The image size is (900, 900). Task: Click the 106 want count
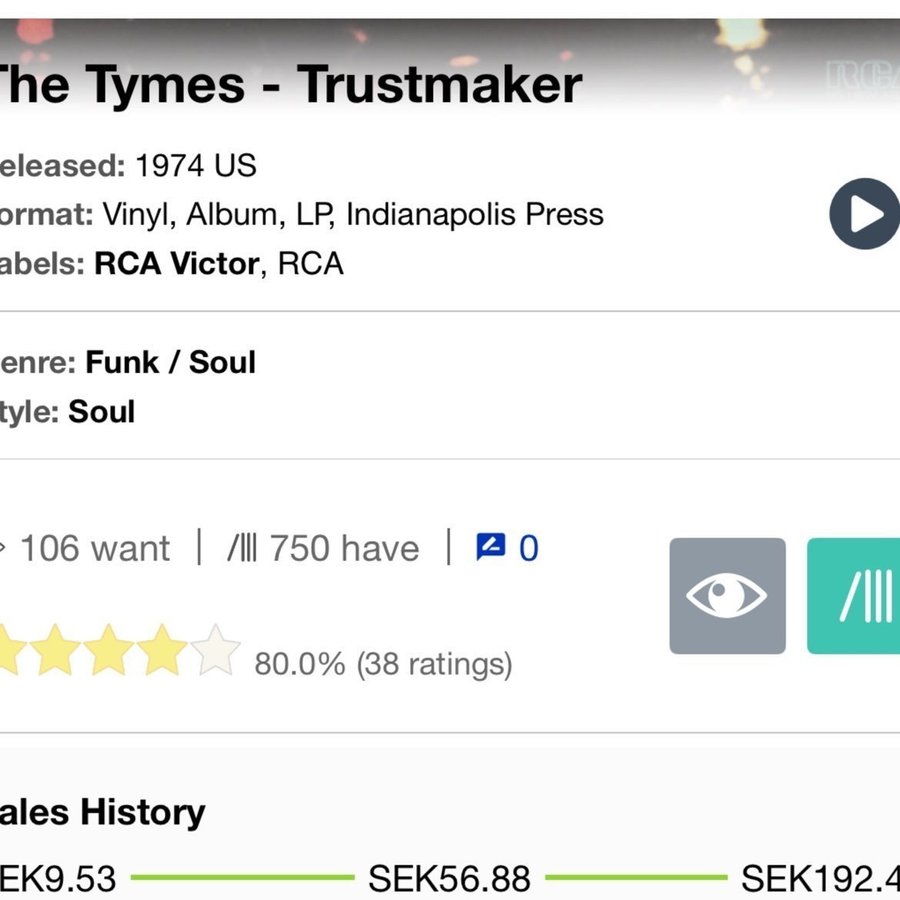(x=95, y=548)
